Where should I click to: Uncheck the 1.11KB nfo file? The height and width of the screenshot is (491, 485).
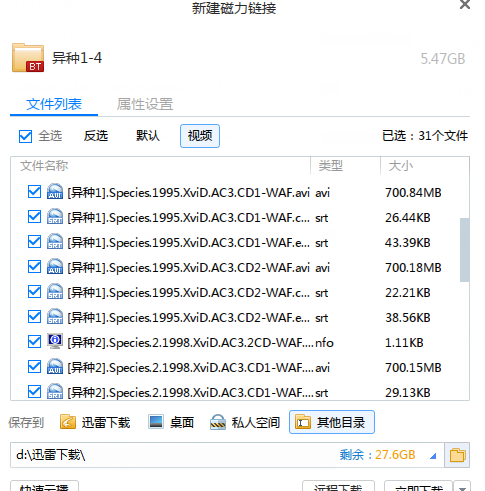point(34,342)
